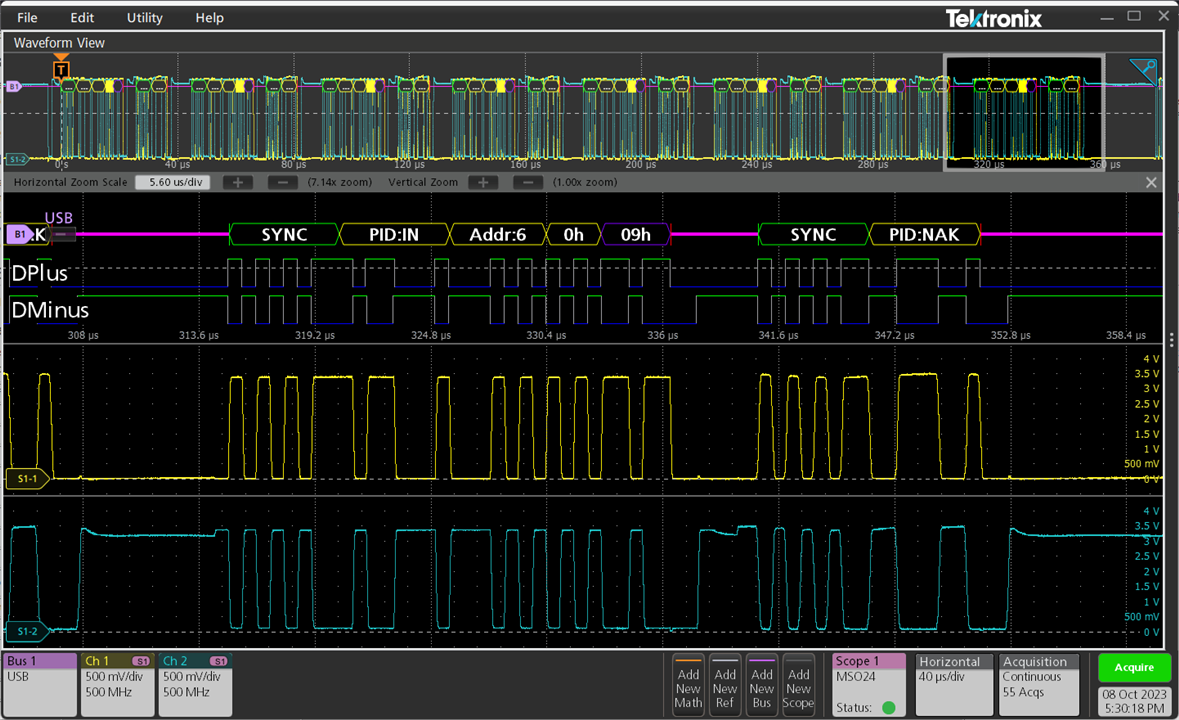Click the 0h decoded field

coord(574,234)
